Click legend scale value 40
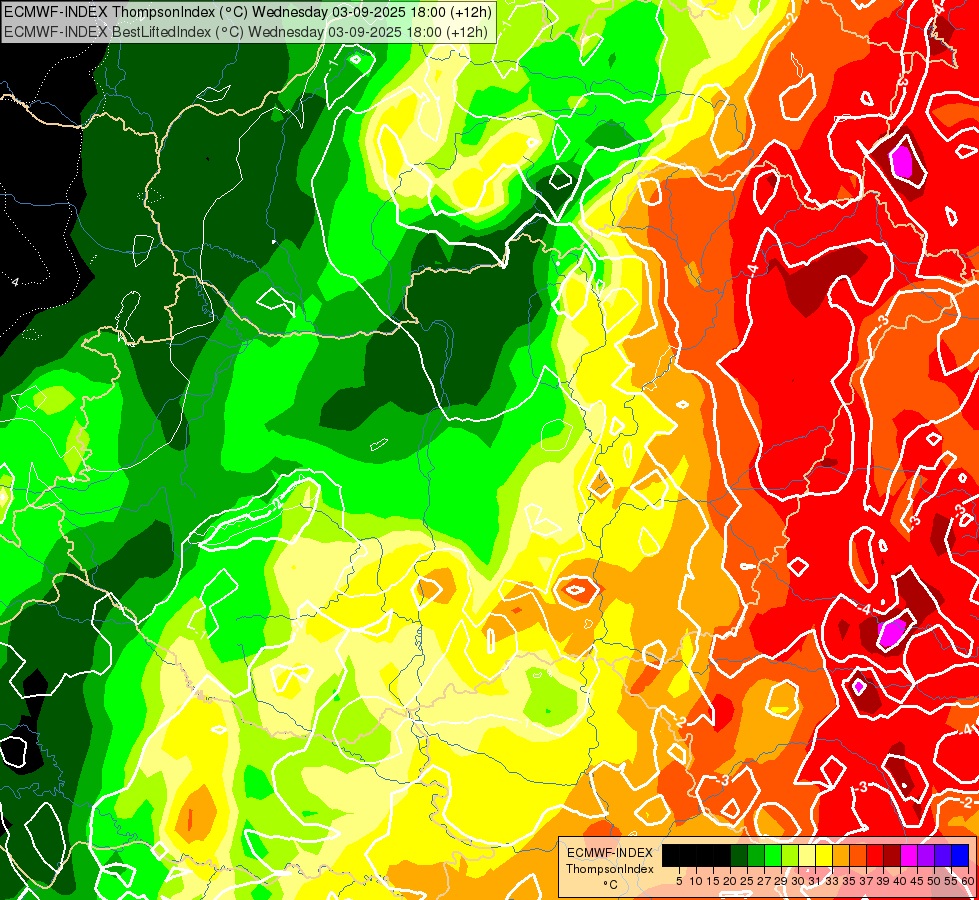 [x=900, y=881]
